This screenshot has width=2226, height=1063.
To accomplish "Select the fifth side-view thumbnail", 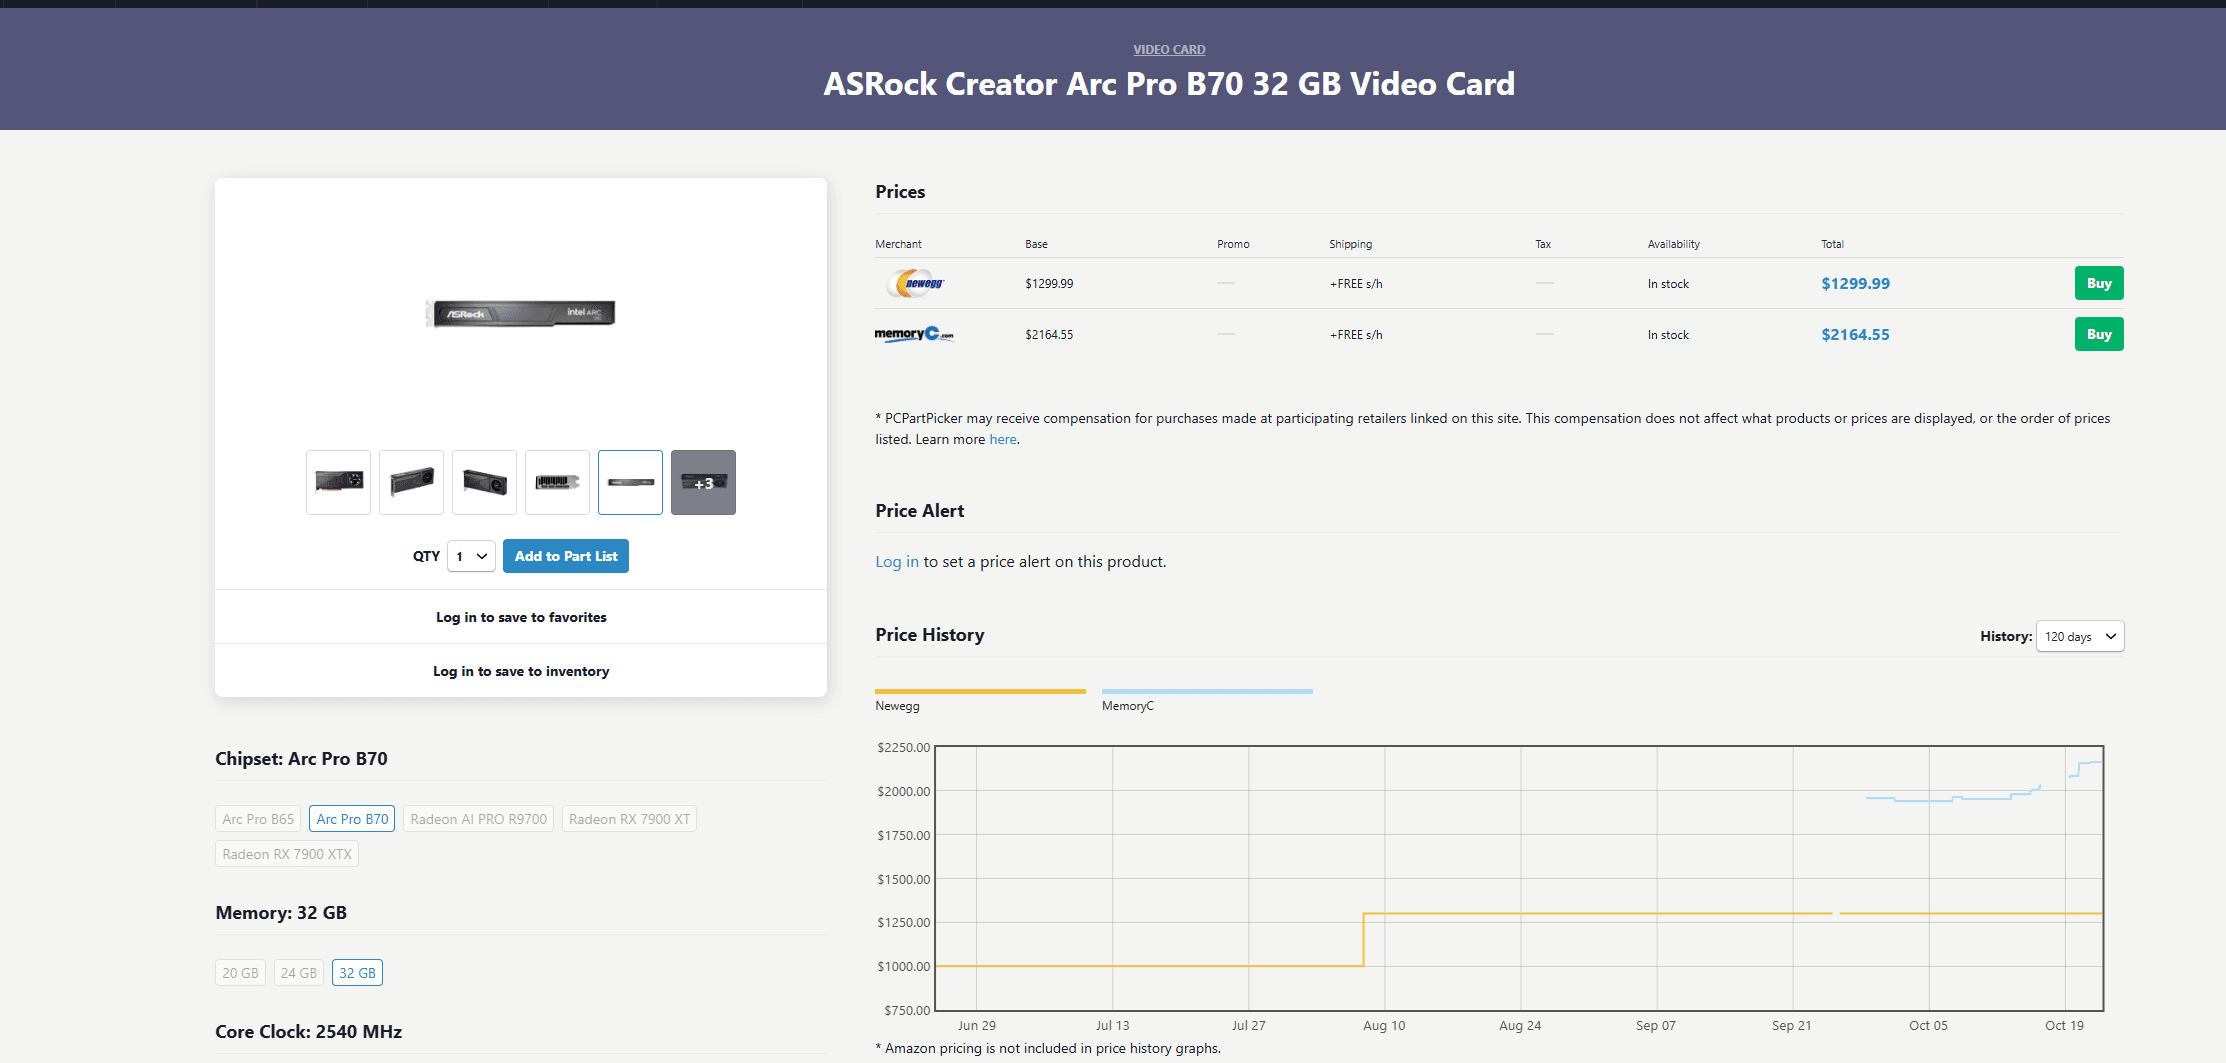I will [630, 482].
